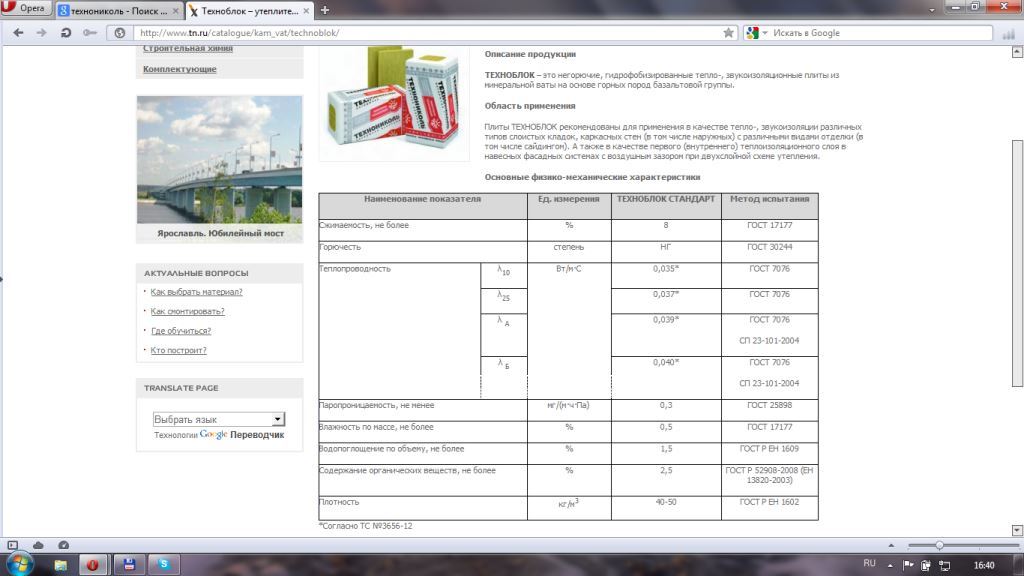Adjust the zoom slider in status bar
The image size is (1024, 576).
pyautogui.click(x=939, y=545)
